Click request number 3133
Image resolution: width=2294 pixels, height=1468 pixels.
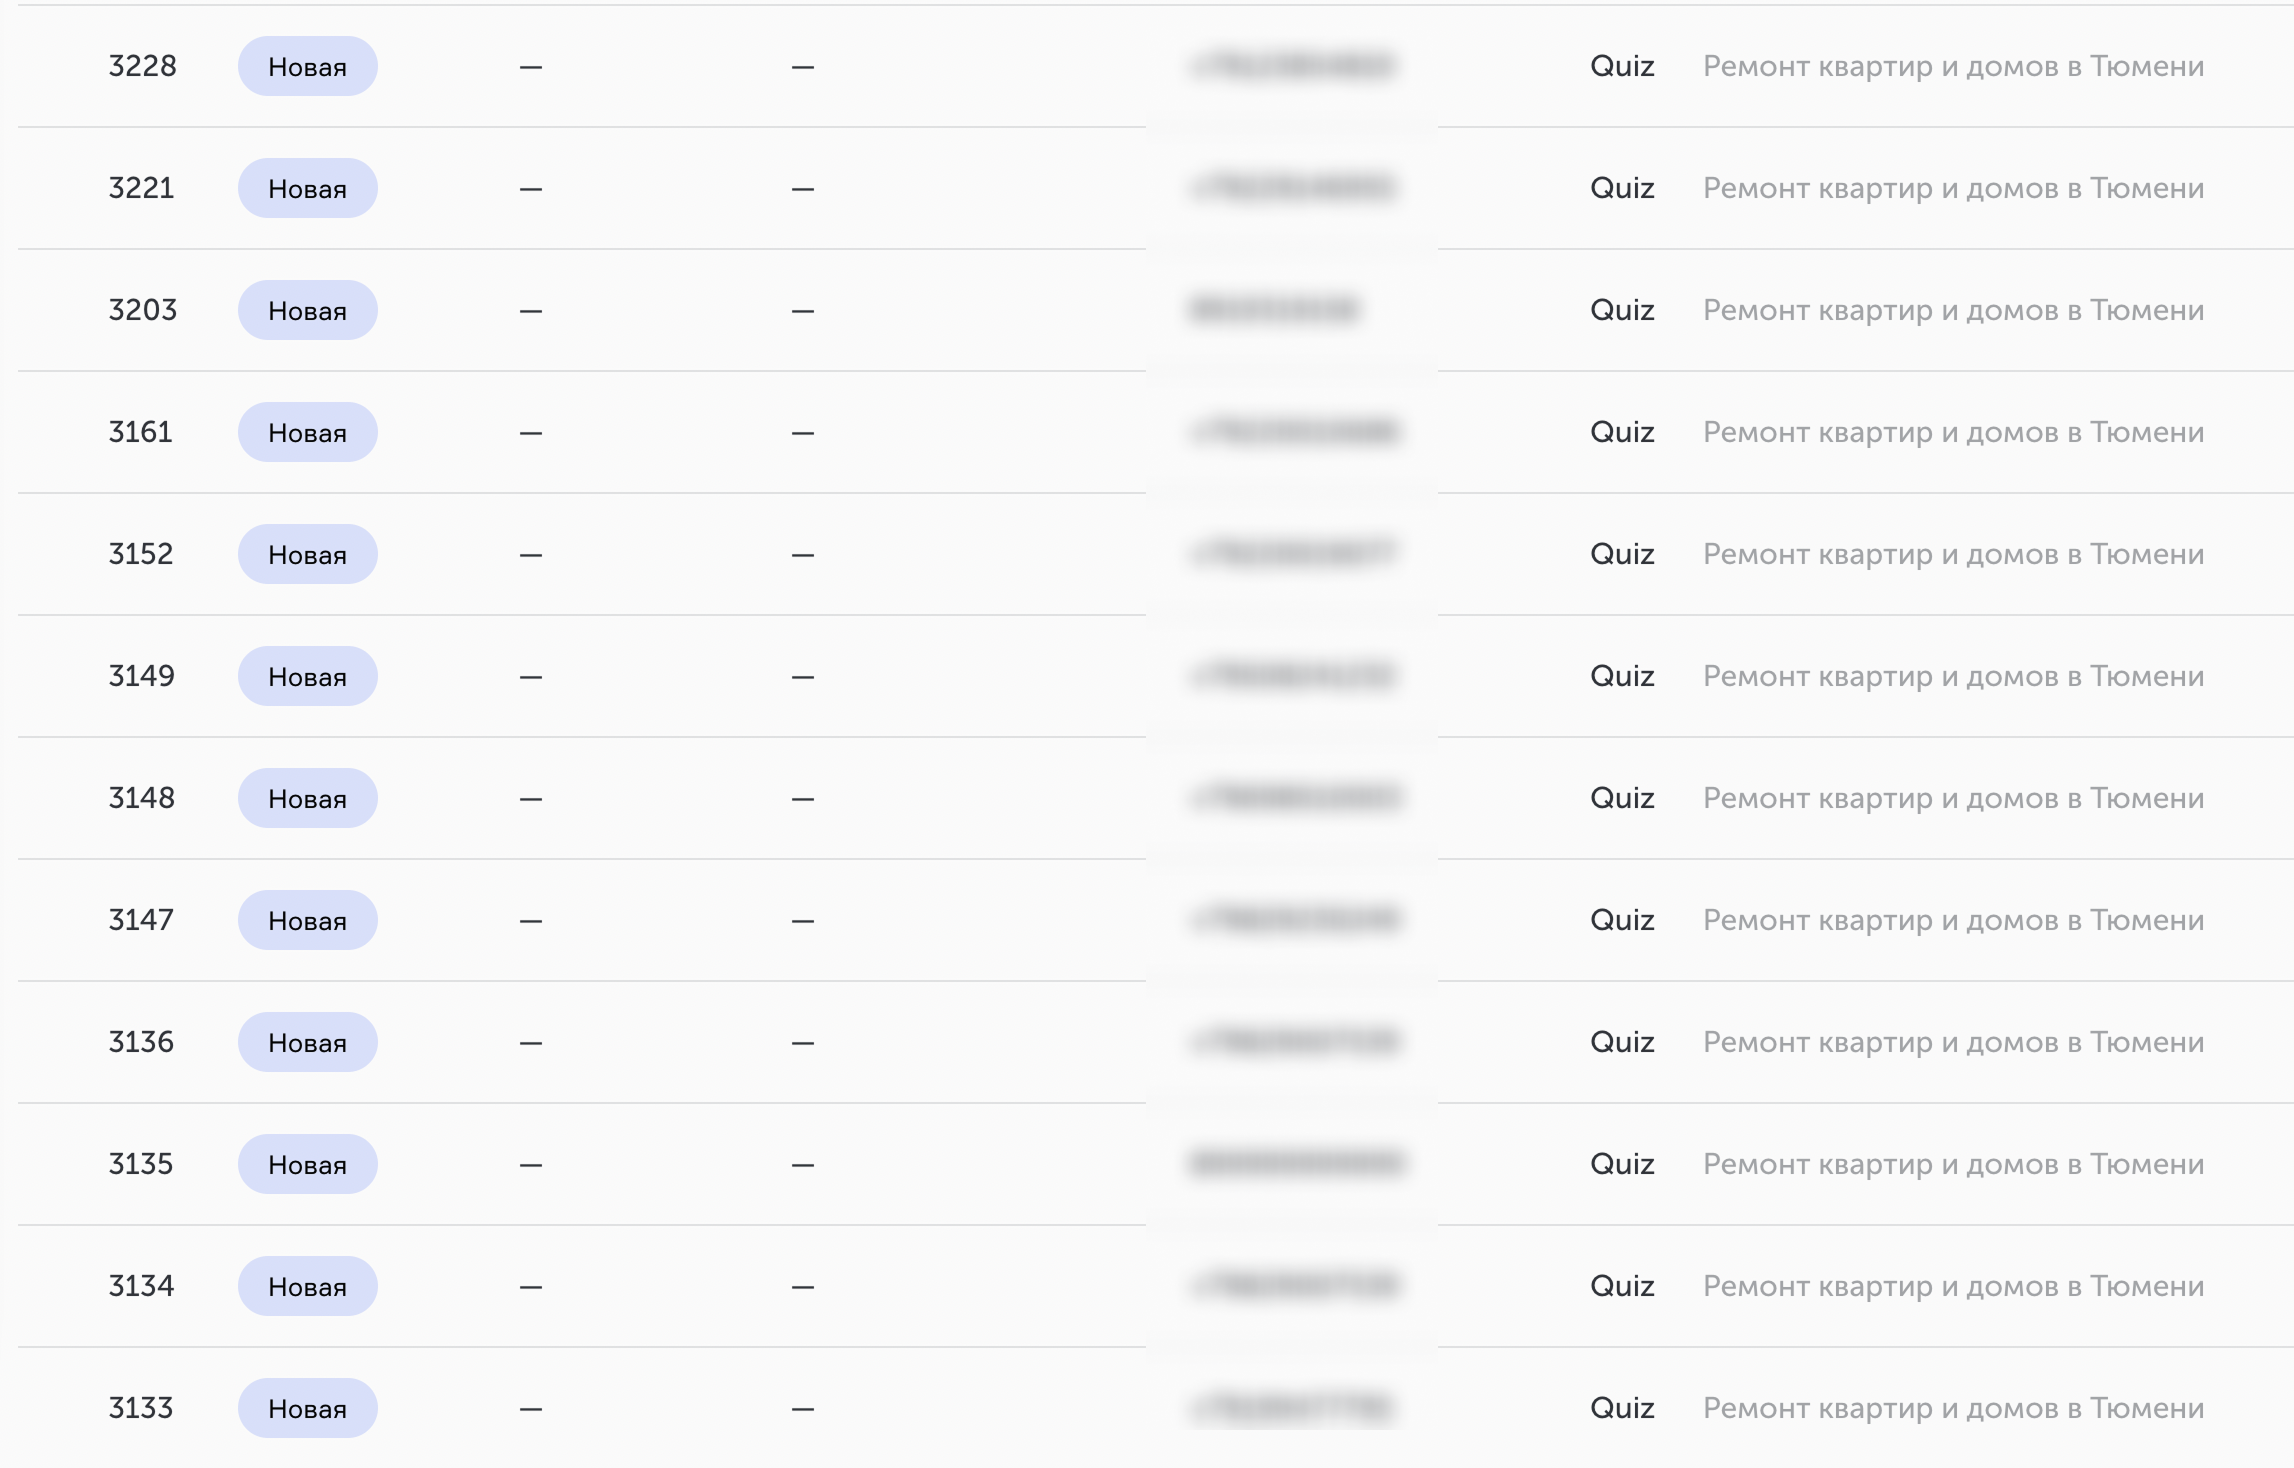point(141,1408)
